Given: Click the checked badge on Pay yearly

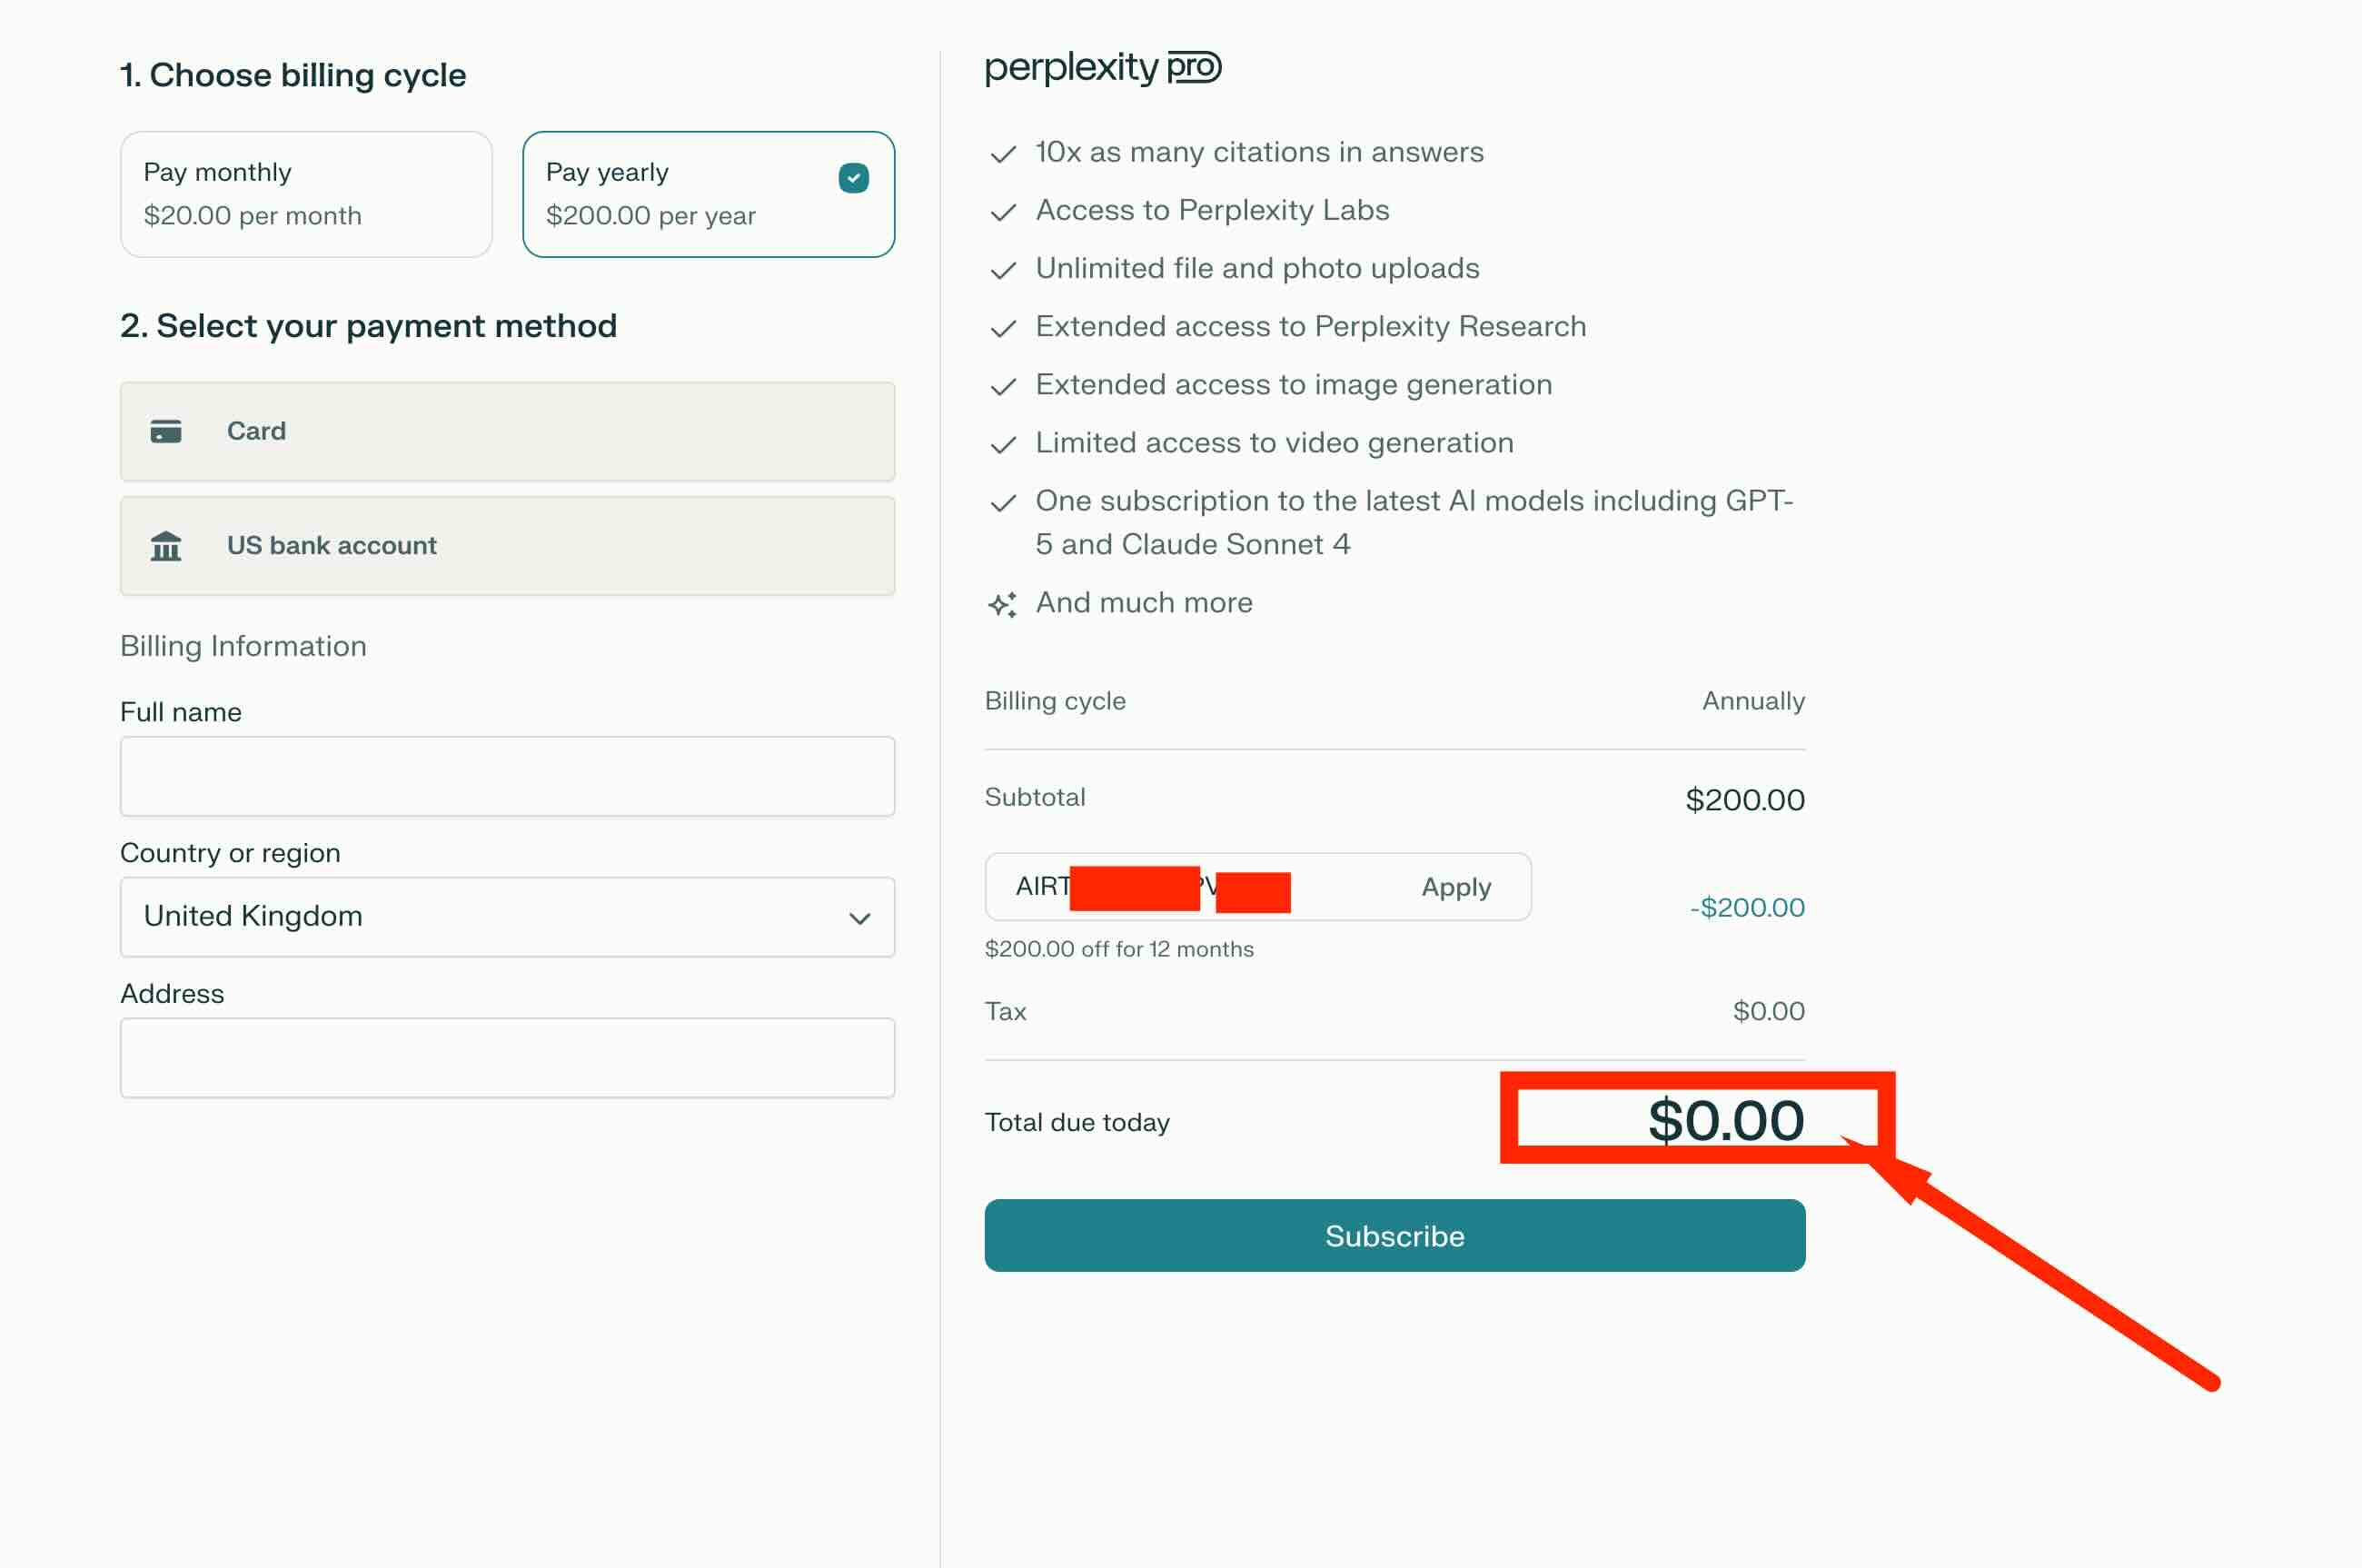Looking at the screenshot, I should click(x=853, y=178).
